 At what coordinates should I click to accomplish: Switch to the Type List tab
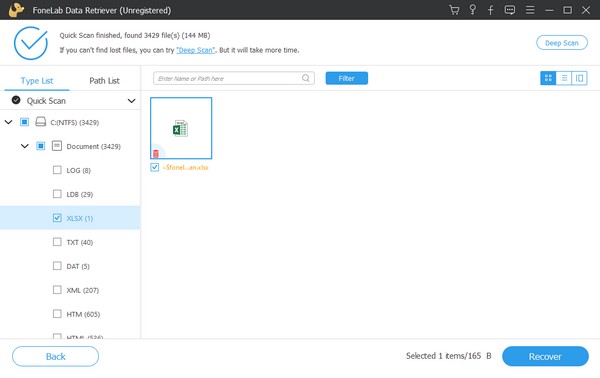(x=37, y=80)
